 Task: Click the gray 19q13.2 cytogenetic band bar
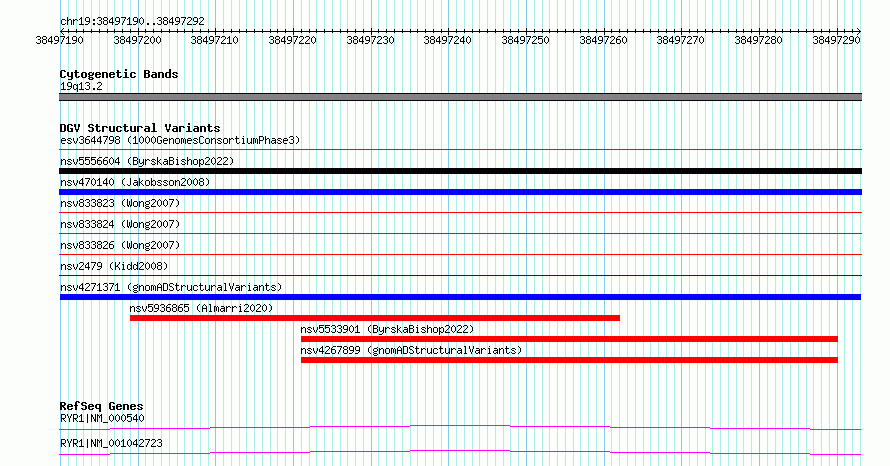click(x=460, y=97)
